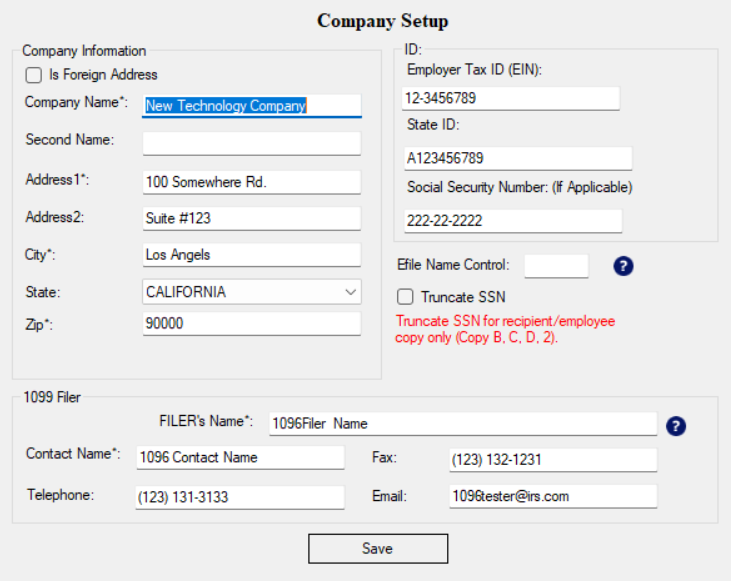The height and width of the screenshot is (581, 731).
Task: Click the City field showing Los Angels
Action: click(x=251, y=255)
